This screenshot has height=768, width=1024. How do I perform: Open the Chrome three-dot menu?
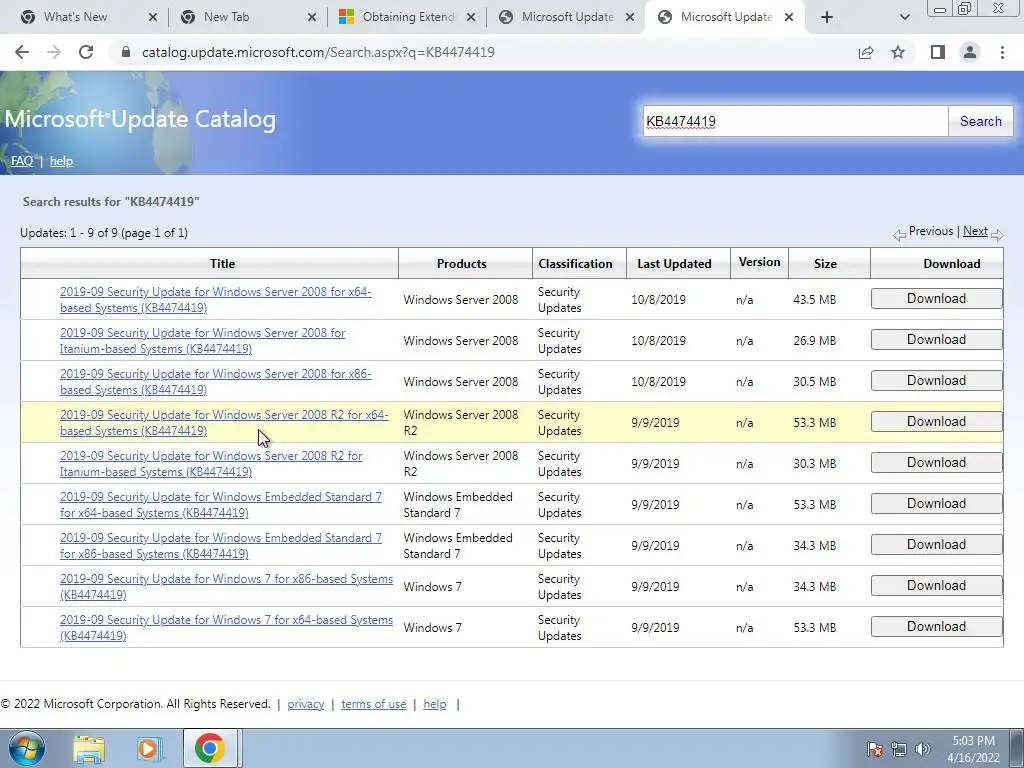(1002, 52)
